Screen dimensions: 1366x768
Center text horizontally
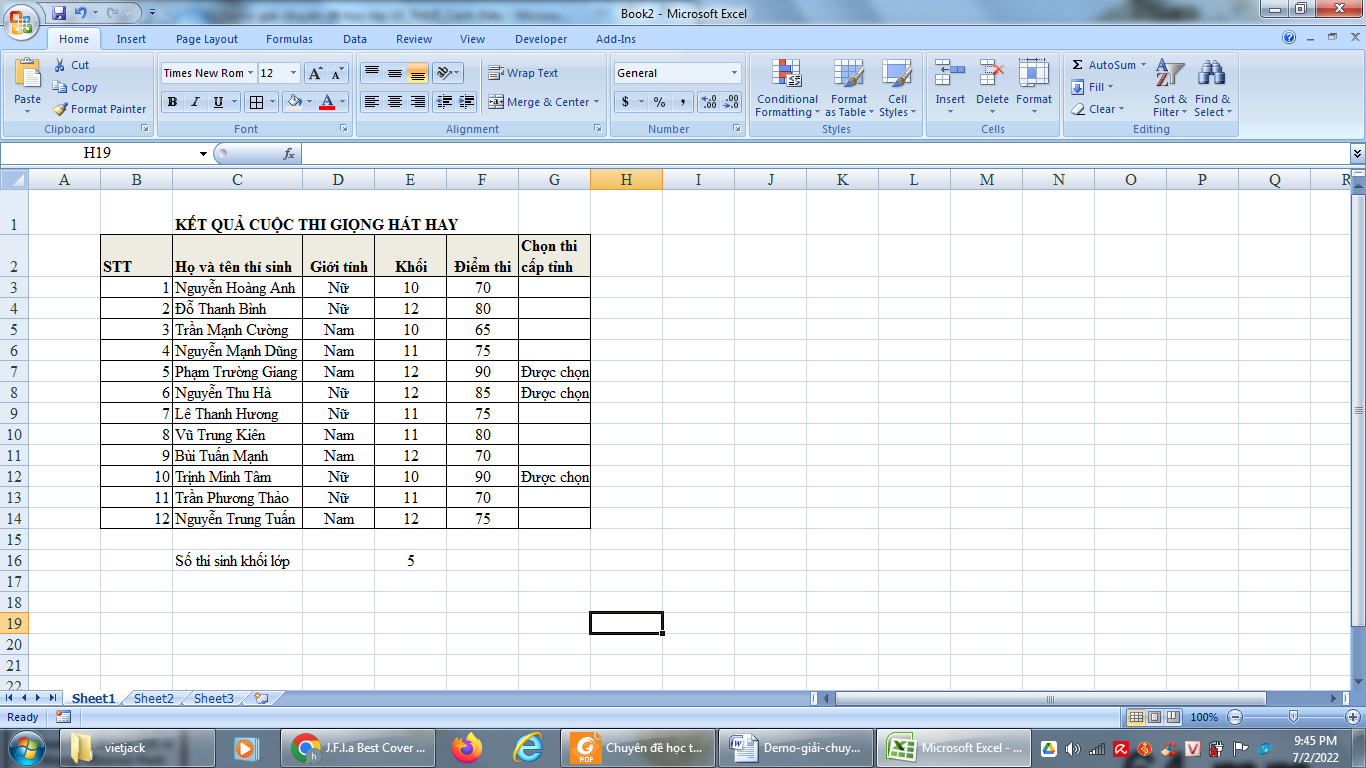[x=394, y=102]
